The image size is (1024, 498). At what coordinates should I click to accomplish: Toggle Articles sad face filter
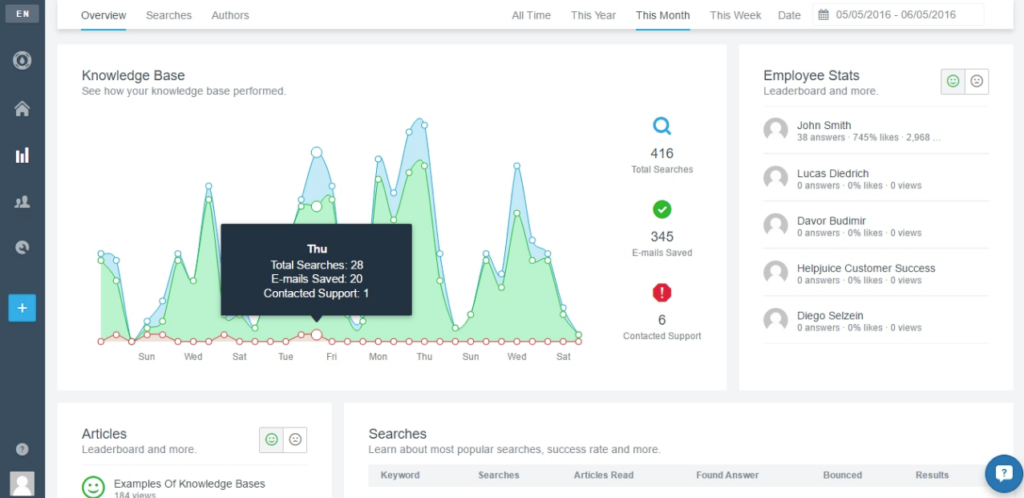295,440
